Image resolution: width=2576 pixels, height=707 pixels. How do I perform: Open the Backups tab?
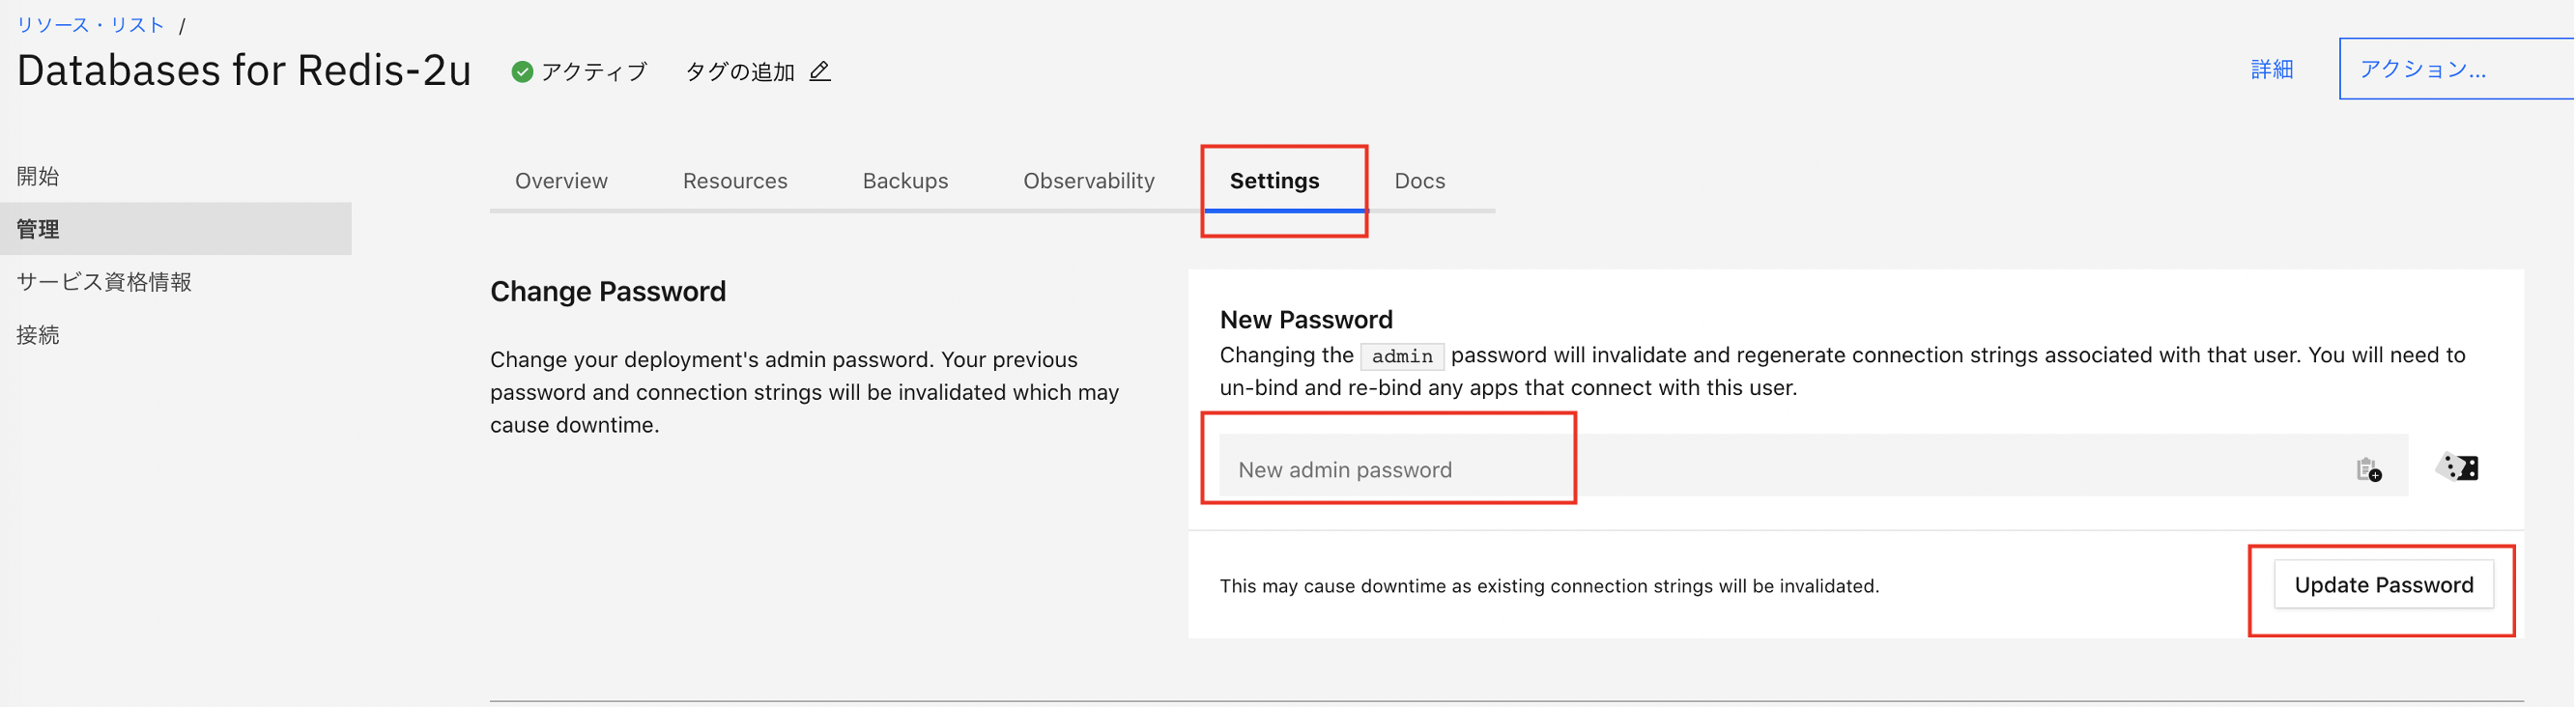point(905,181)
